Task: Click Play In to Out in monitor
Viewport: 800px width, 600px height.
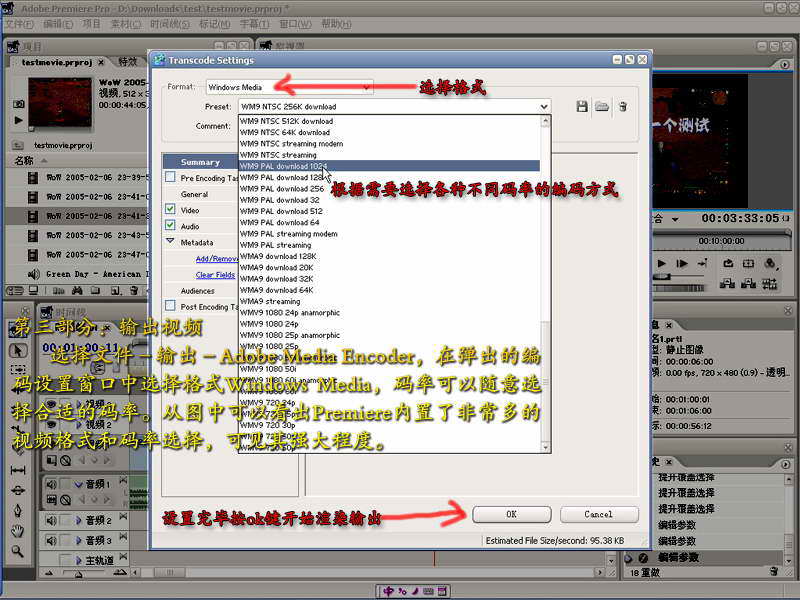Action: [682, 263]
